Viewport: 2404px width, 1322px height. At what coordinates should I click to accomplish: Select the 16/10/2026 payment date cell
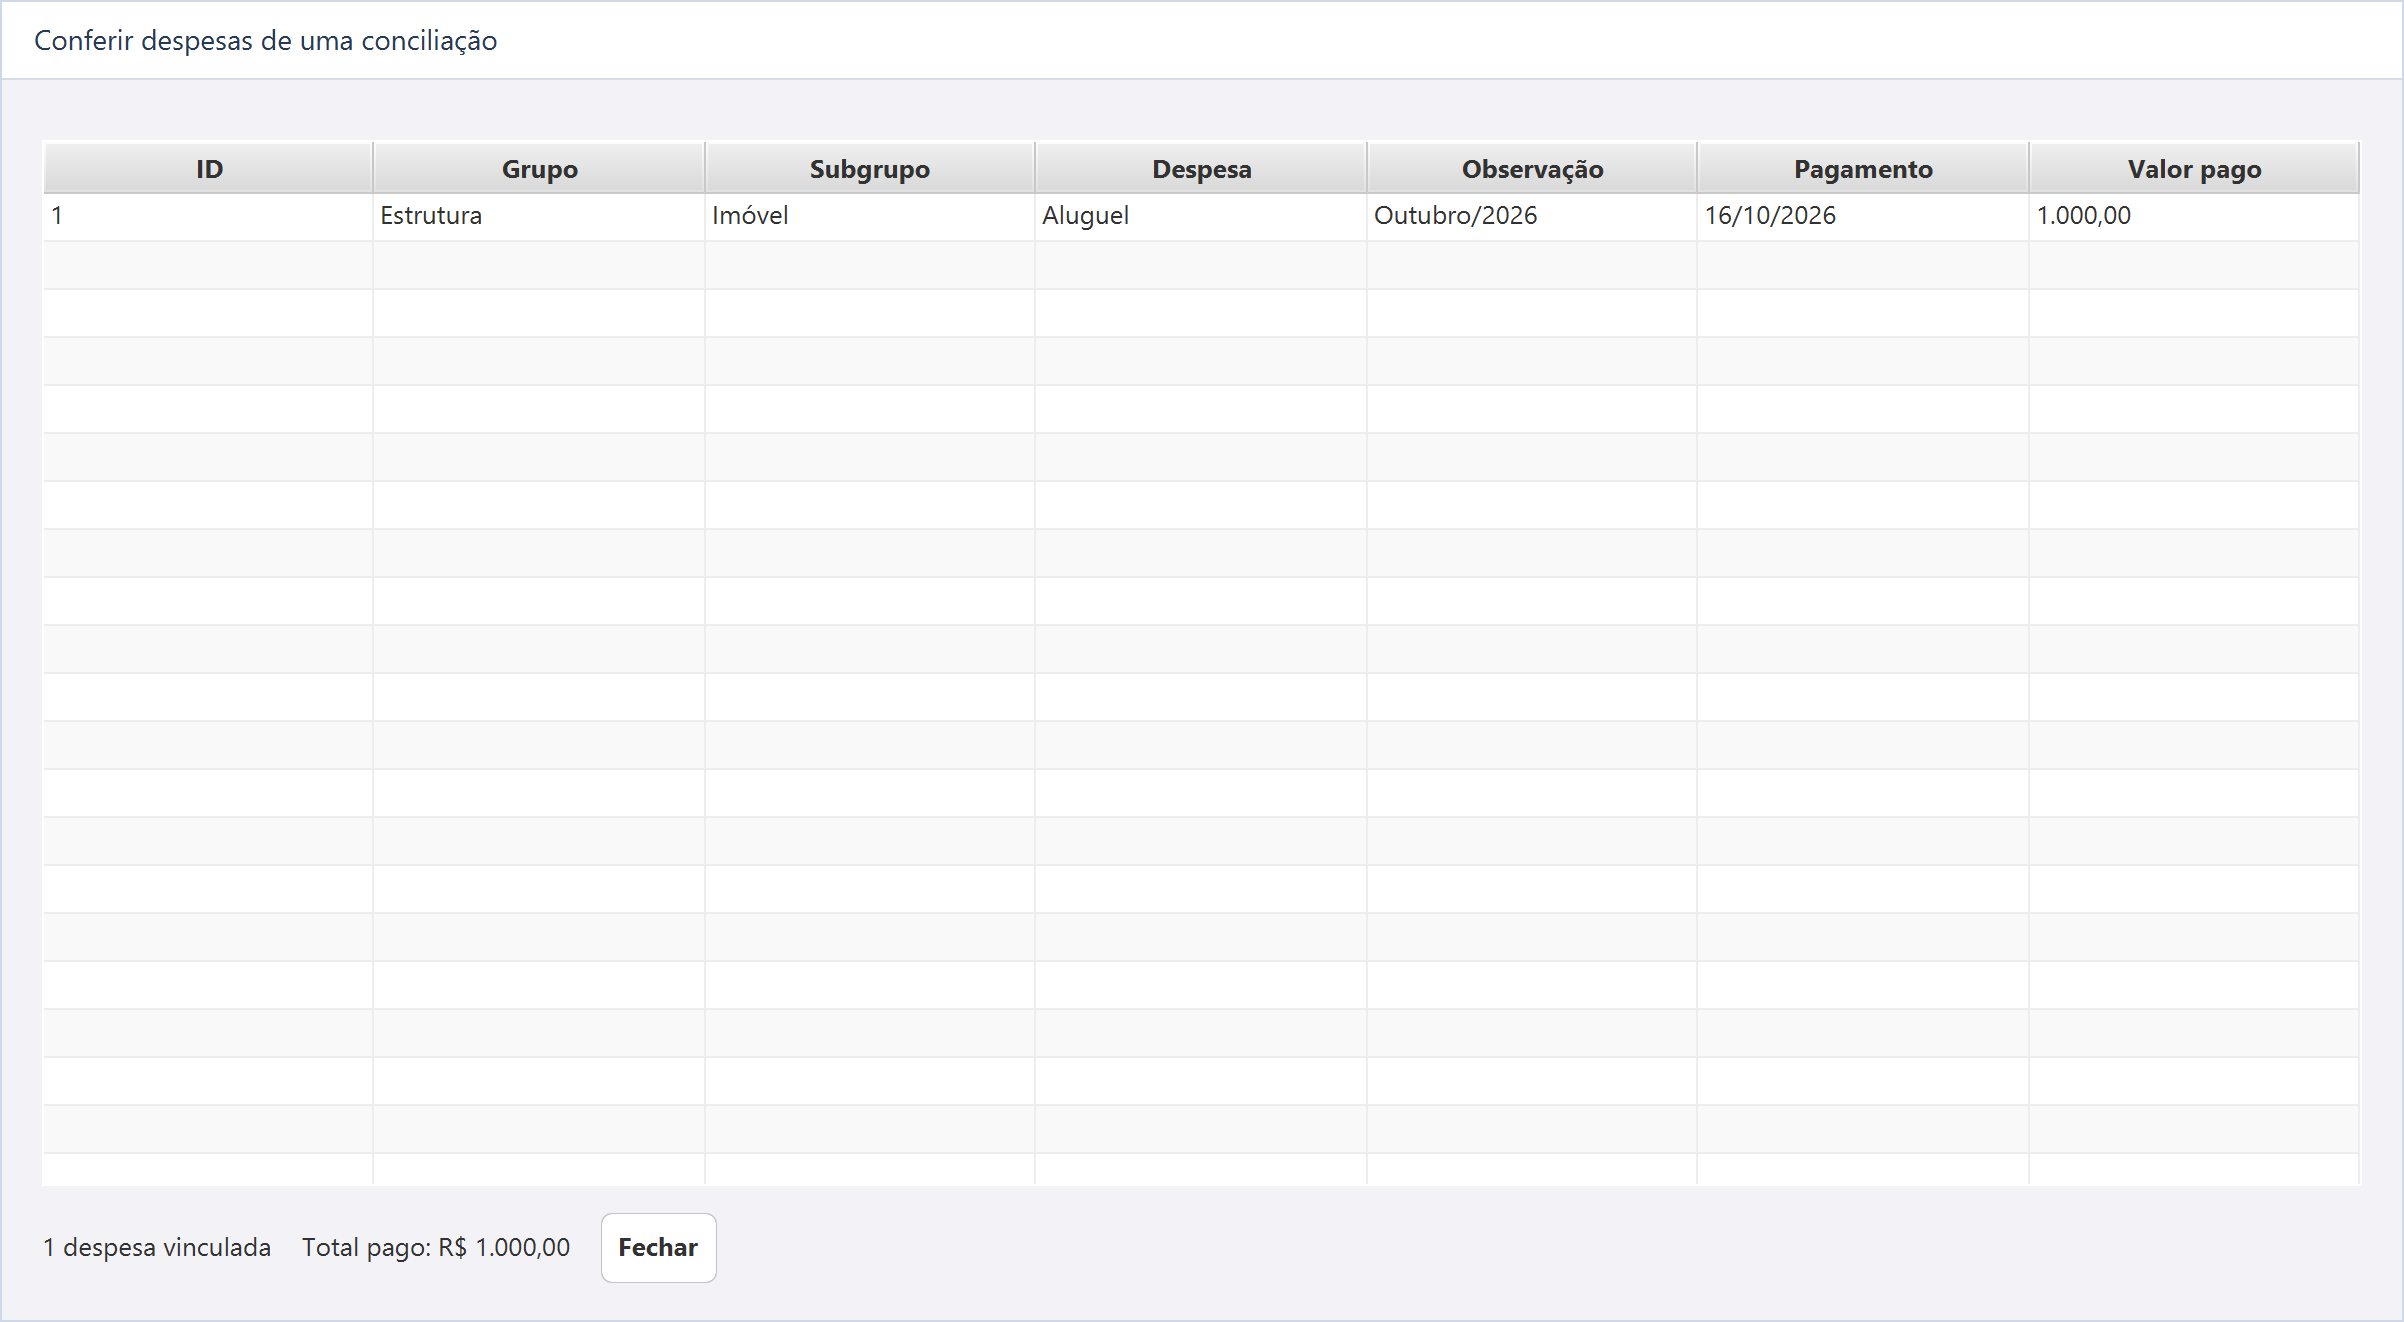point(1863,216)
